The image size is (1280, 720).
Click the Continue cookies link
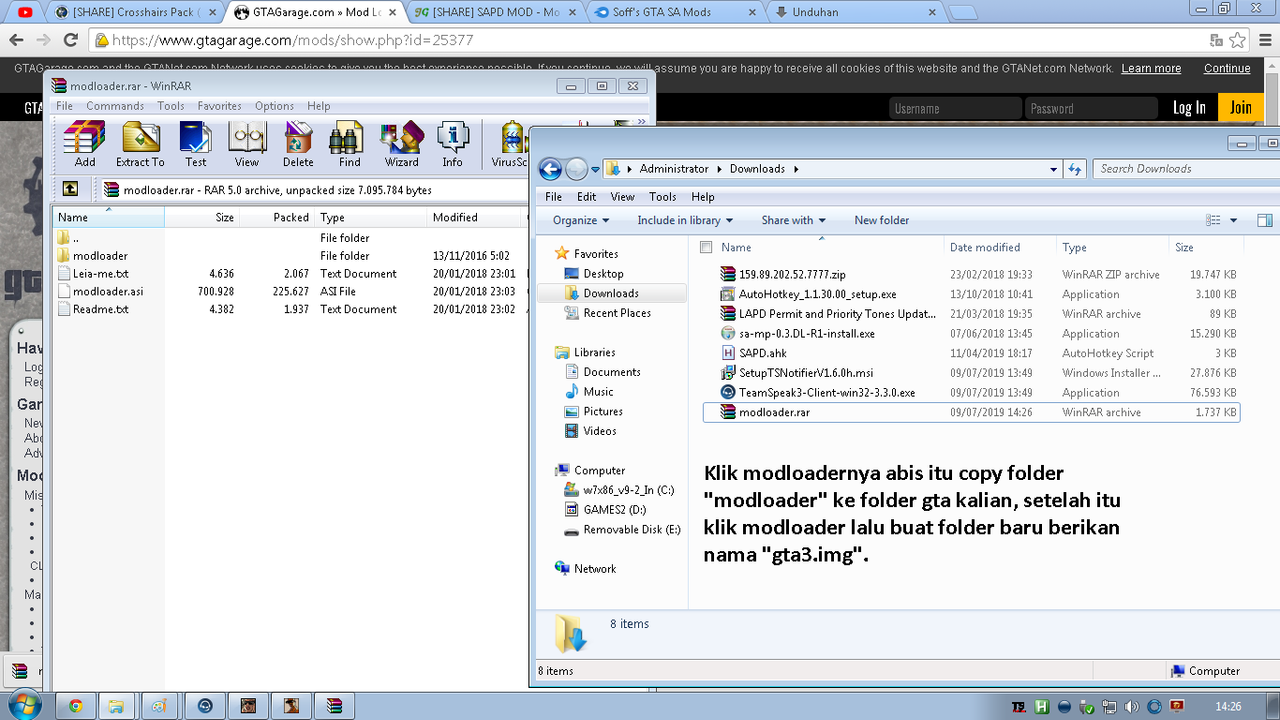[1227, 69]
